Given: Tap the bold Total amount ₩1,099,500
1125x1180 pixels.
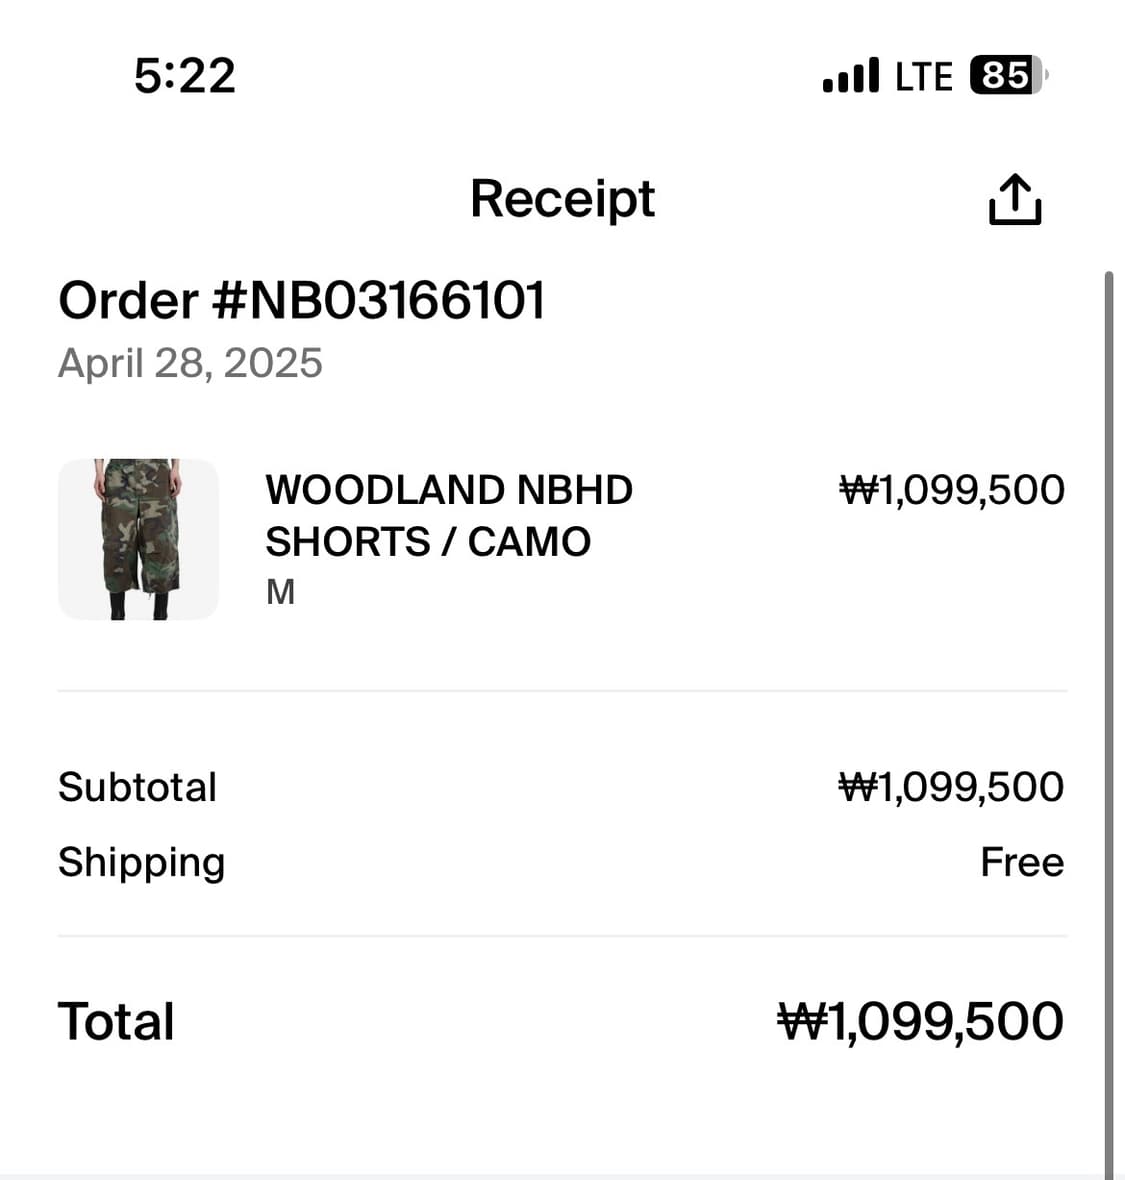Looking at the screenshot, I should click(x=920, y=1021).
